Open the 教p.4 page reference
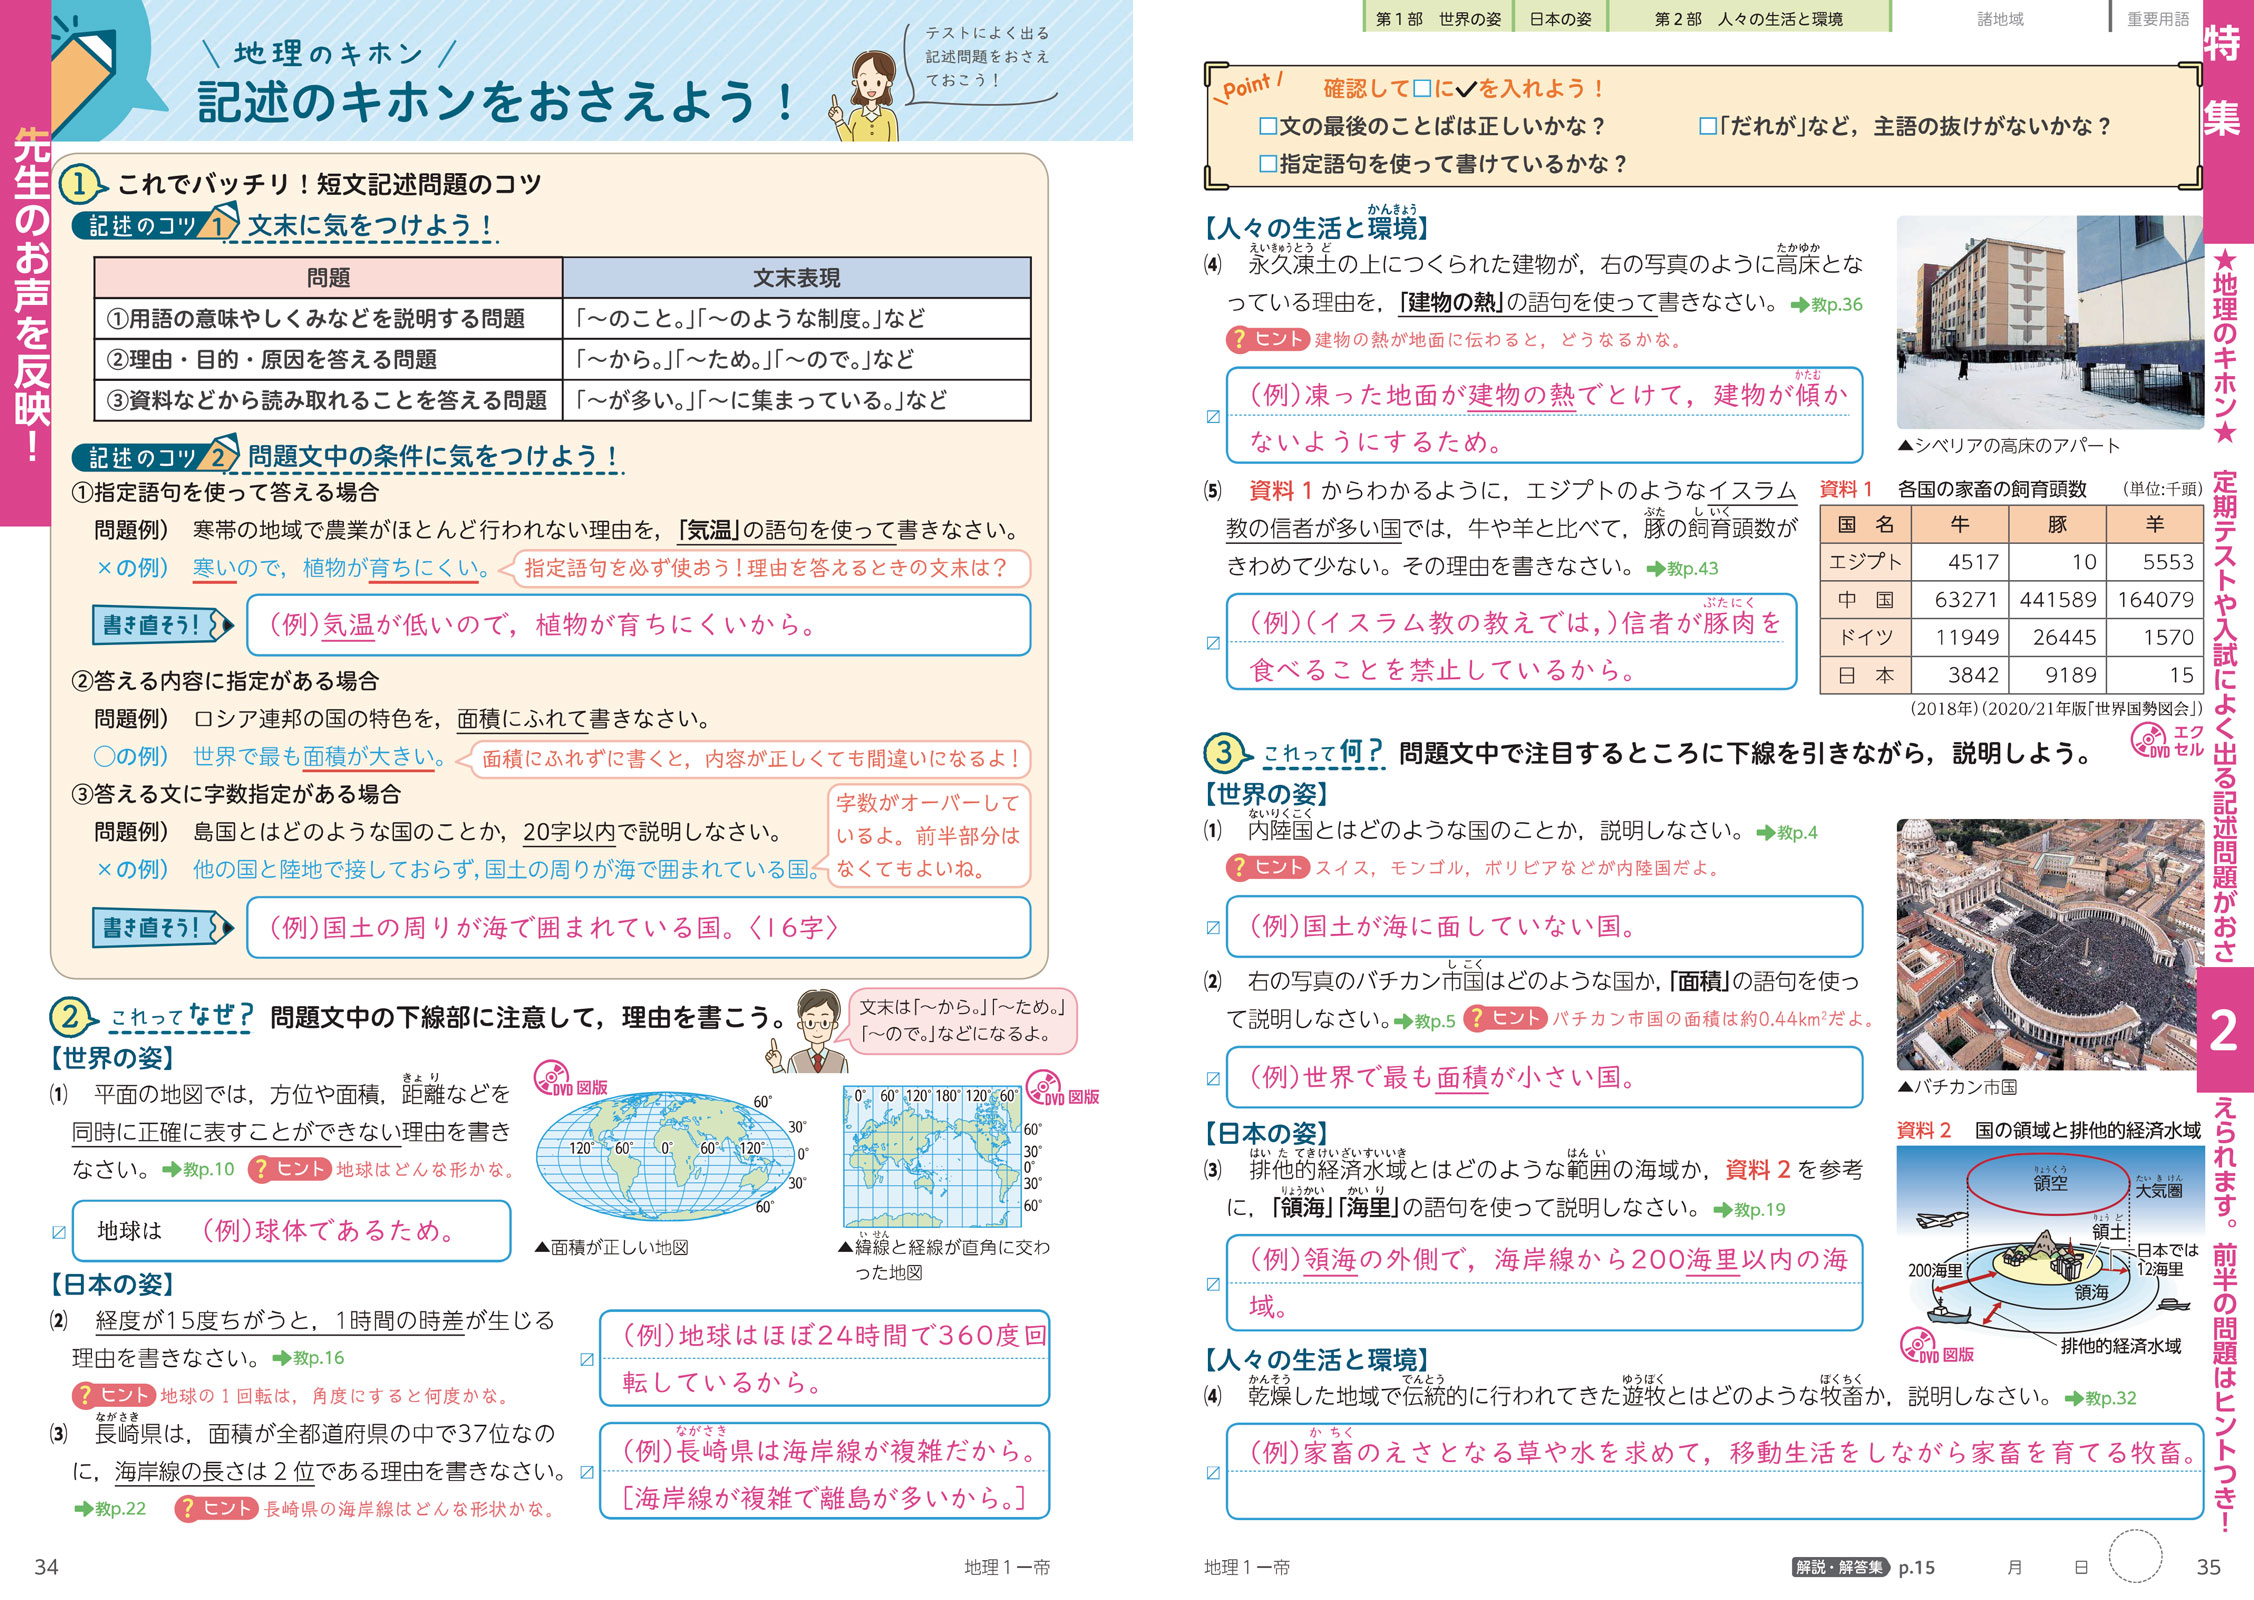2254x1600 pixels. pyautogui.click(x=1788, y=832)
